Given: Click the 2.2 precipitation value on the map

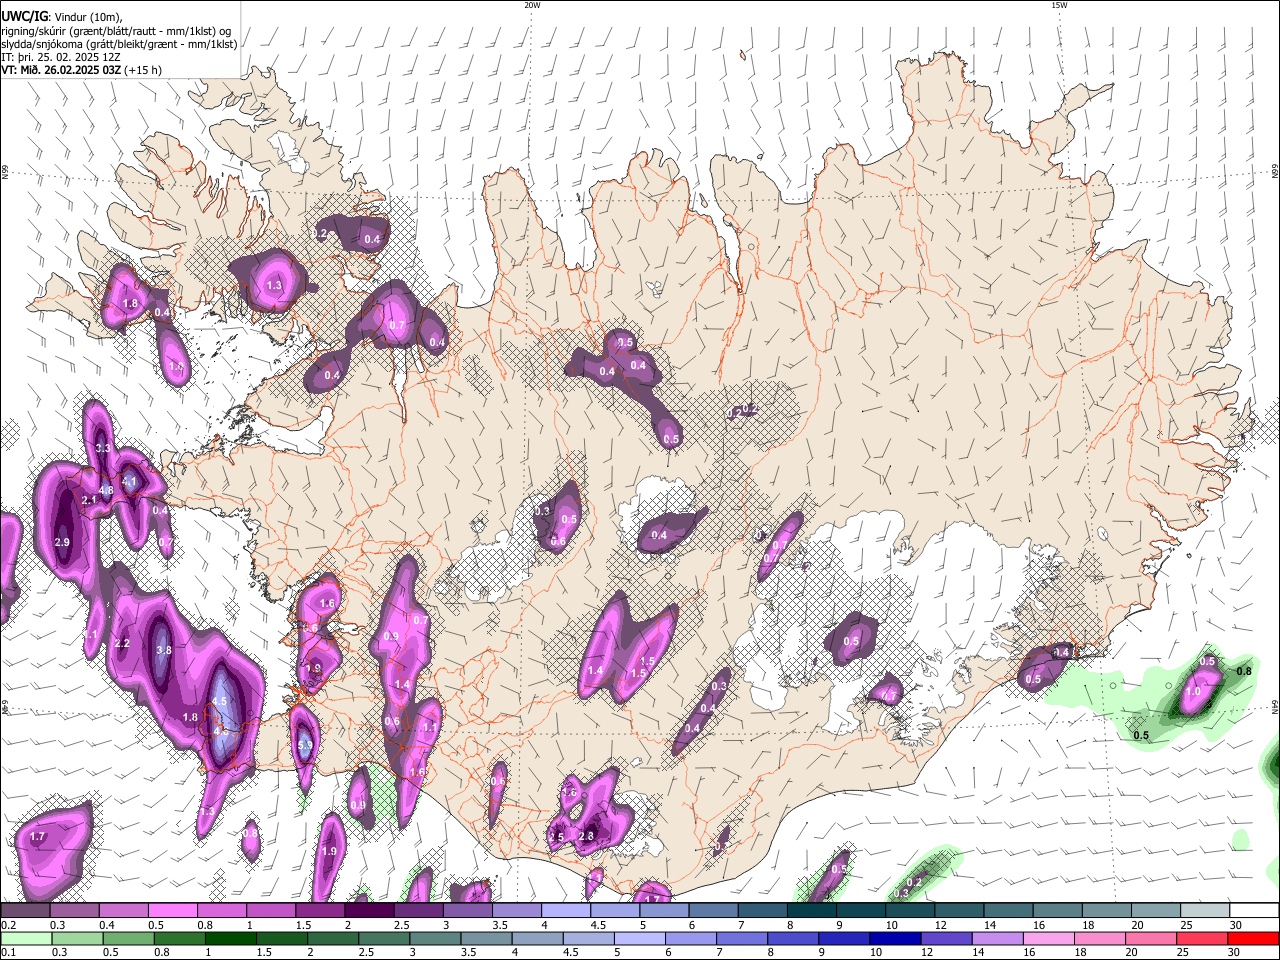Looking at the screenshot, I should point(123,643).
